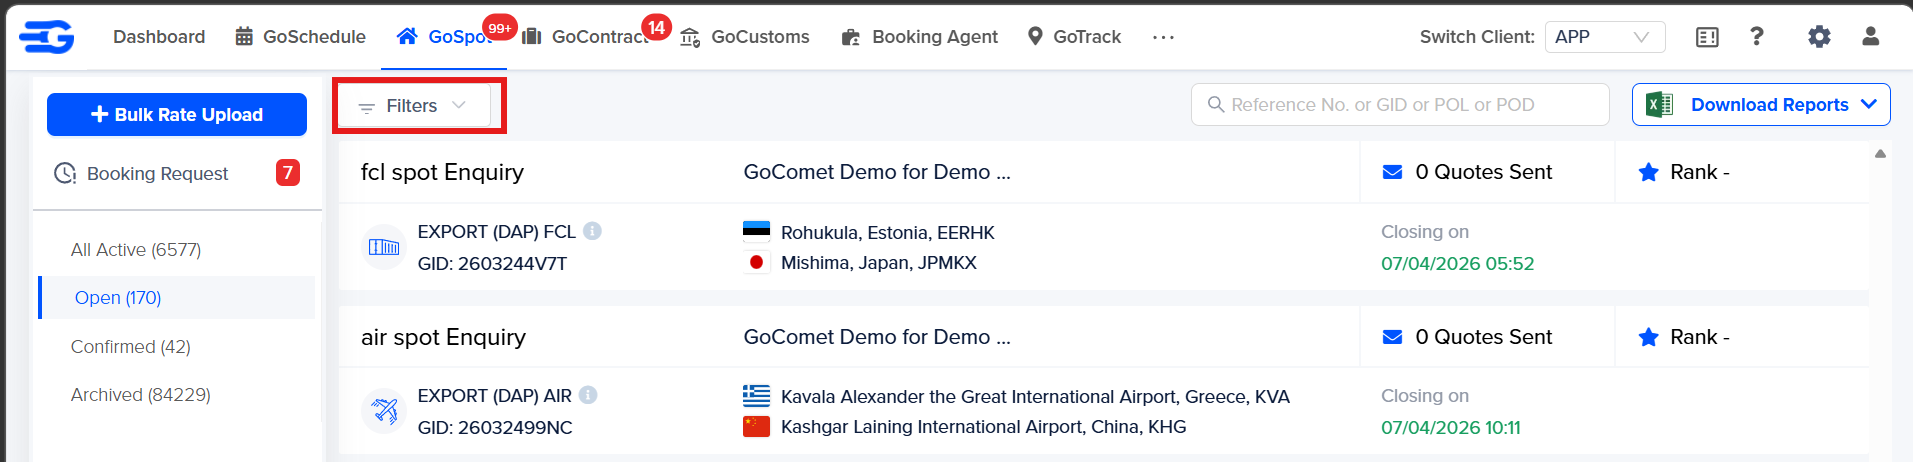Viewport: 1913px width, 462px height.
Task: Click the Booking Request count badge 7
Action: 288,173
